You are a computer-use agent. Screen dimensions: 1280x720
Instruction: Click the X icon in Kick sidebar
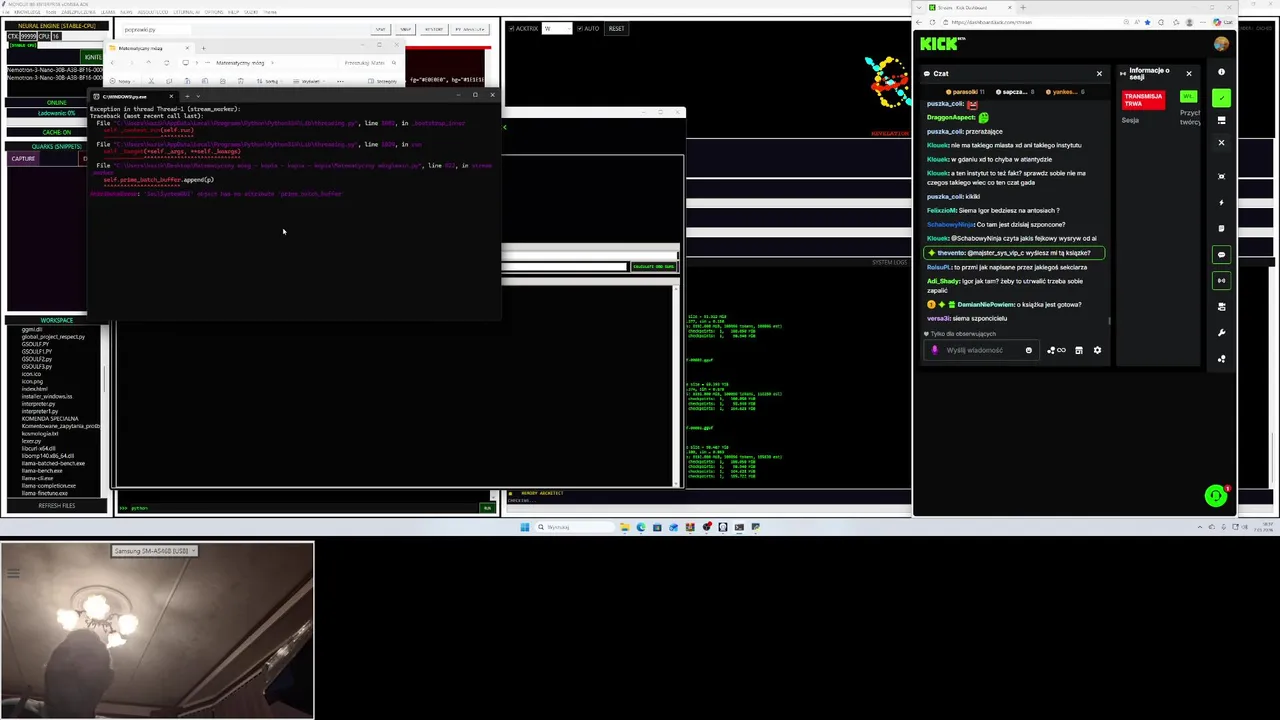click(x=1221, y=142)
